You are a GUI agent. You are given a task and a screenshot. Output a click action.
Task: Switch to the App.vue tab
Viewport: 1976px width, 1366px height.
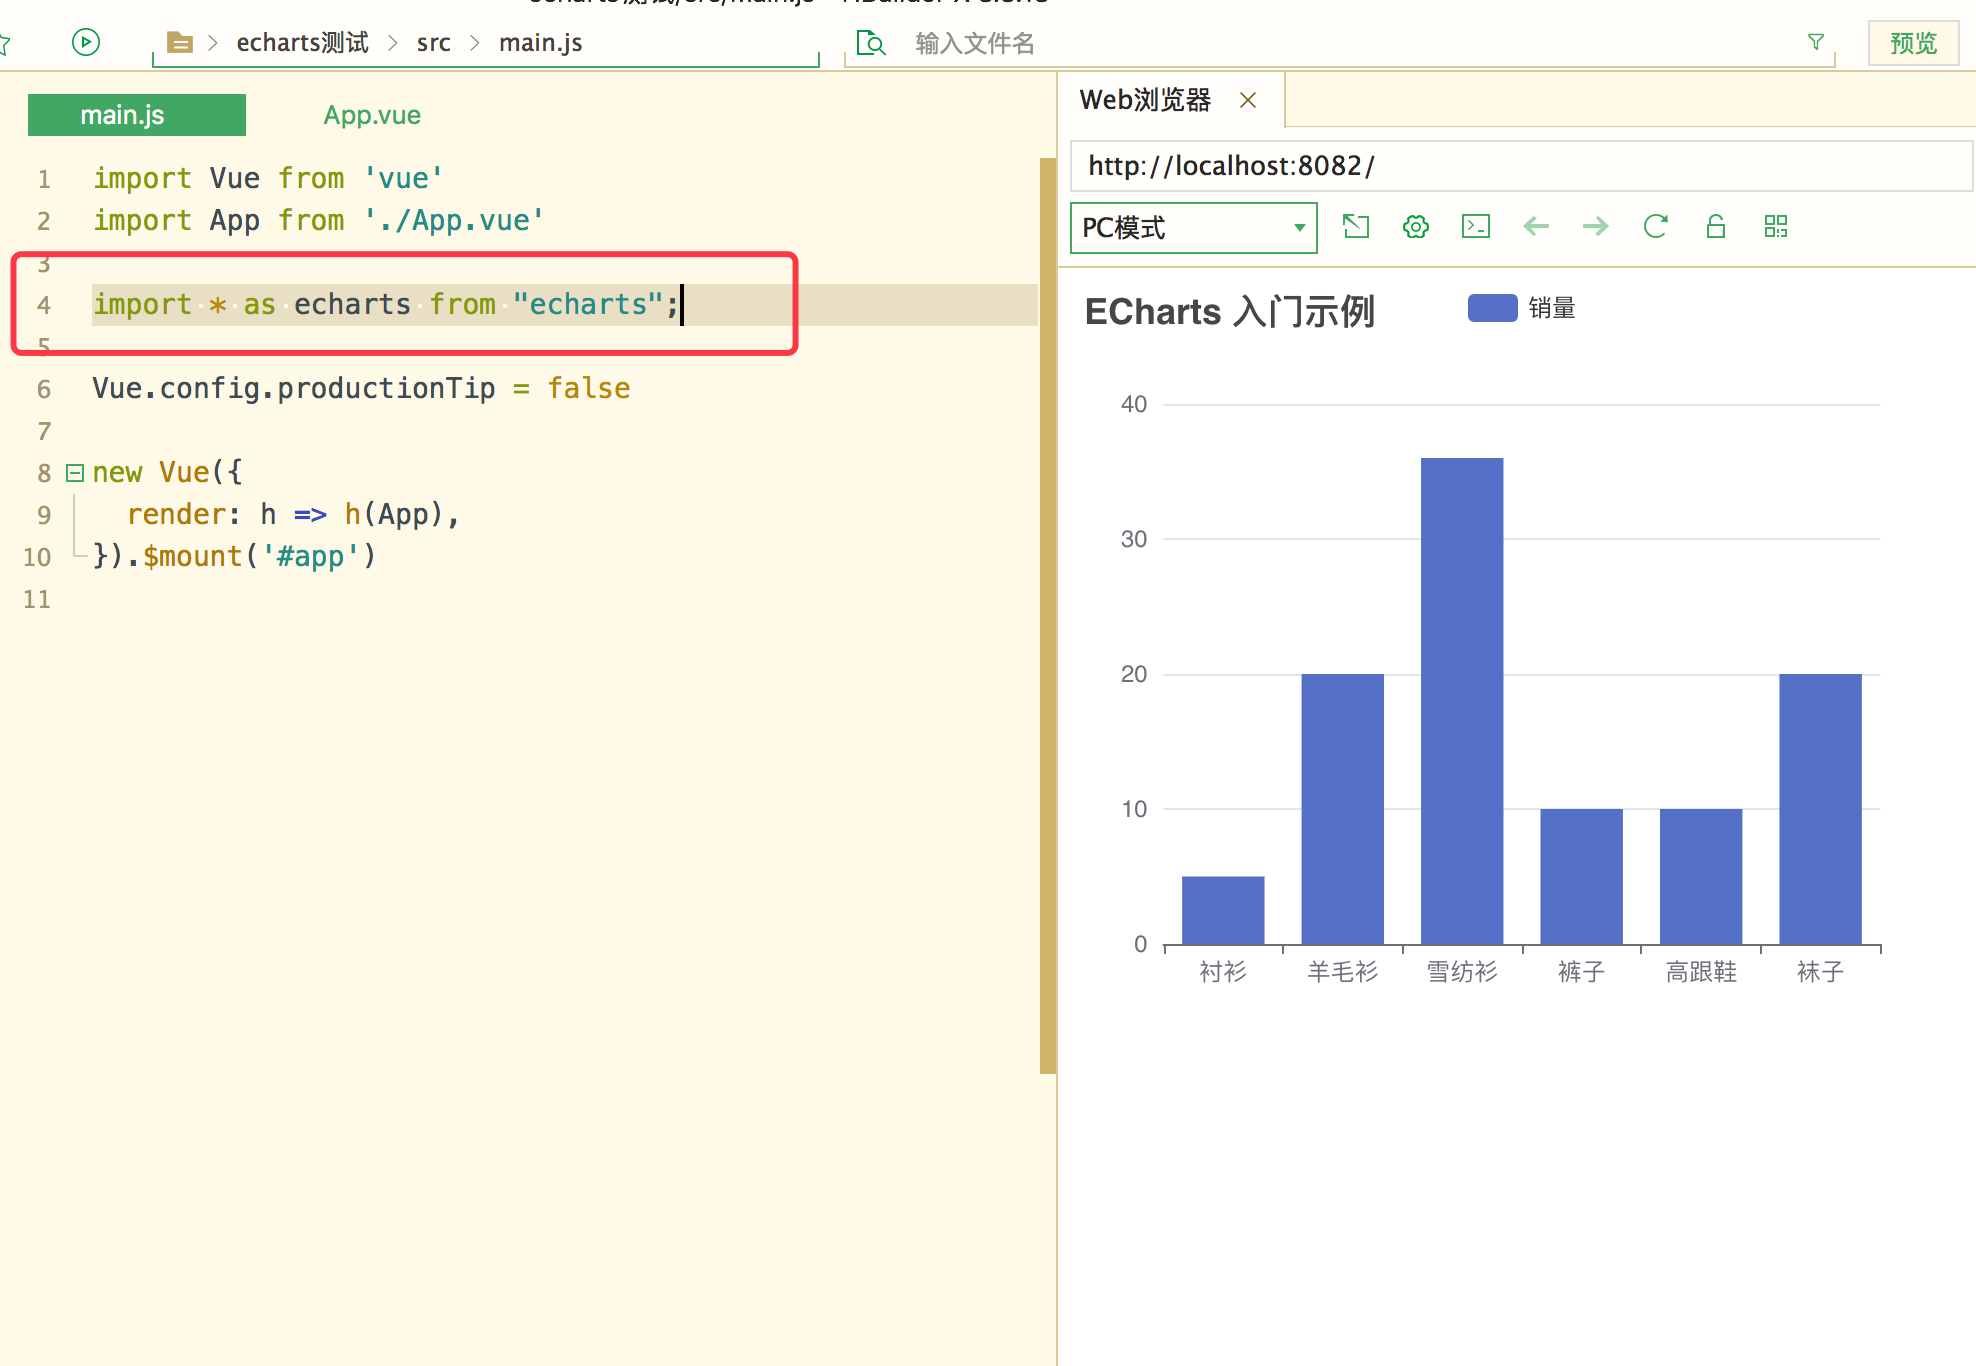[x=372, y=115]
